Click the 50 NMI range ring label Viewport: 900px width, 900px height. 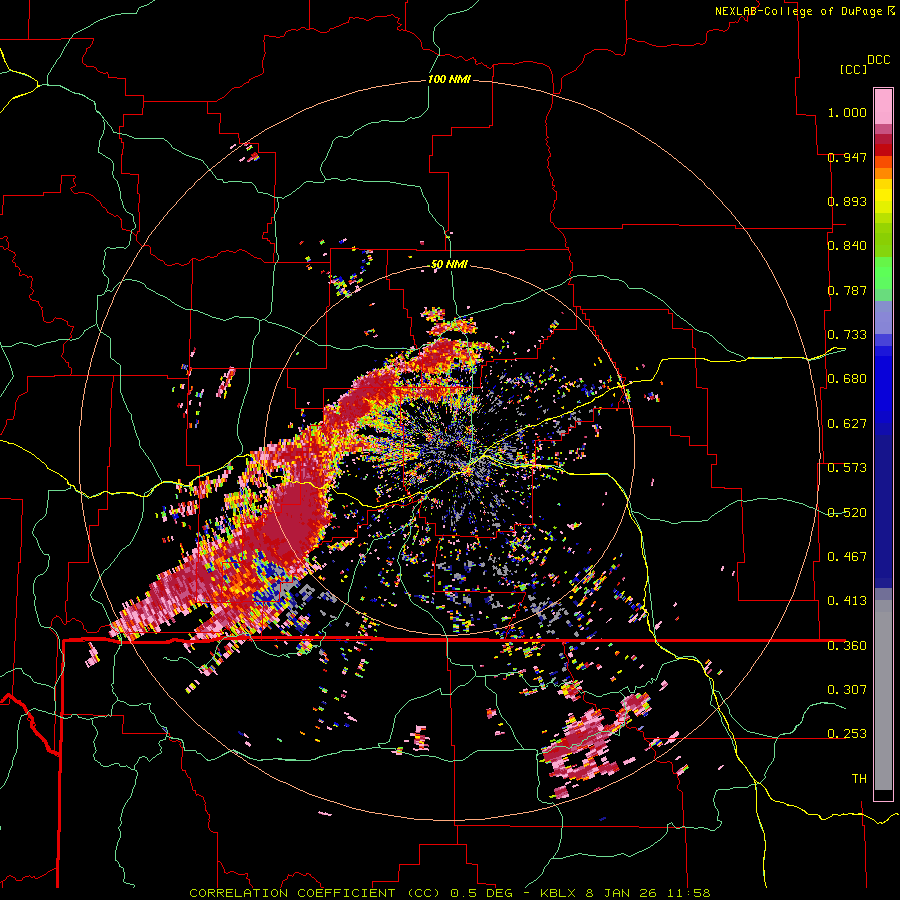pos(449,265)
